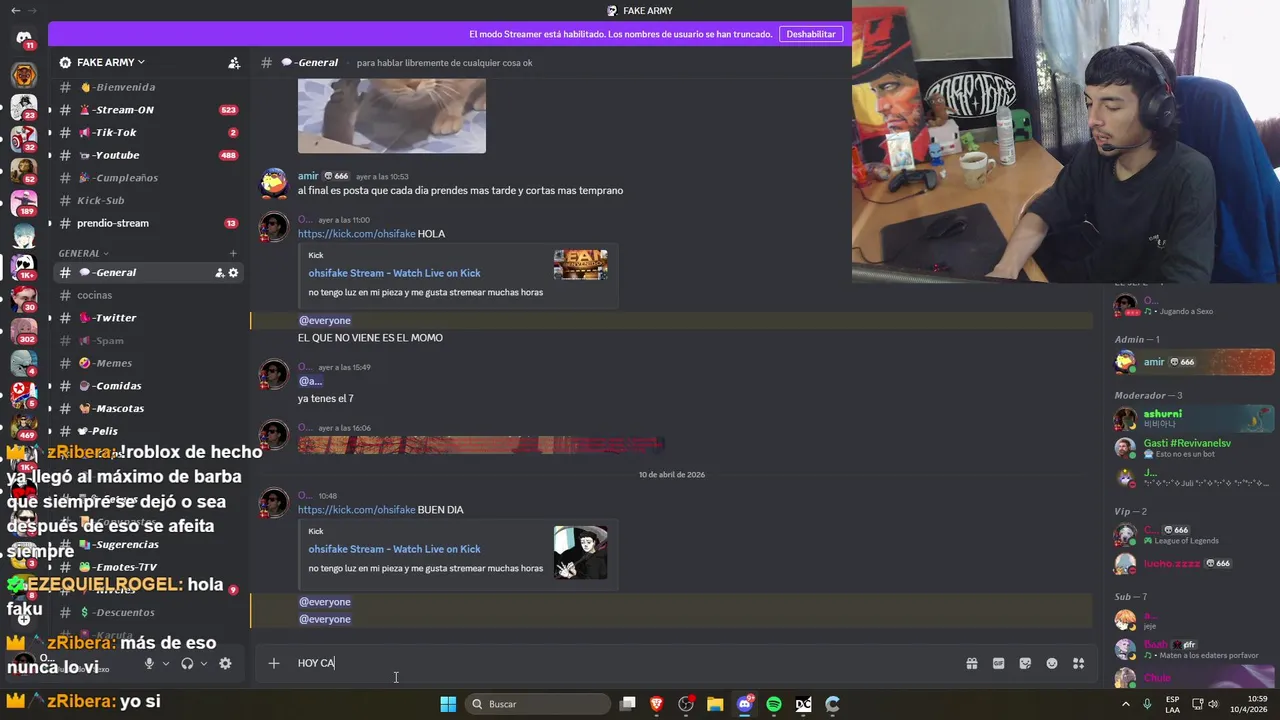Viewport: 1280px width, 720px height.
Task: Open the -Mascotas channel
Action: [x=148, y=408]
